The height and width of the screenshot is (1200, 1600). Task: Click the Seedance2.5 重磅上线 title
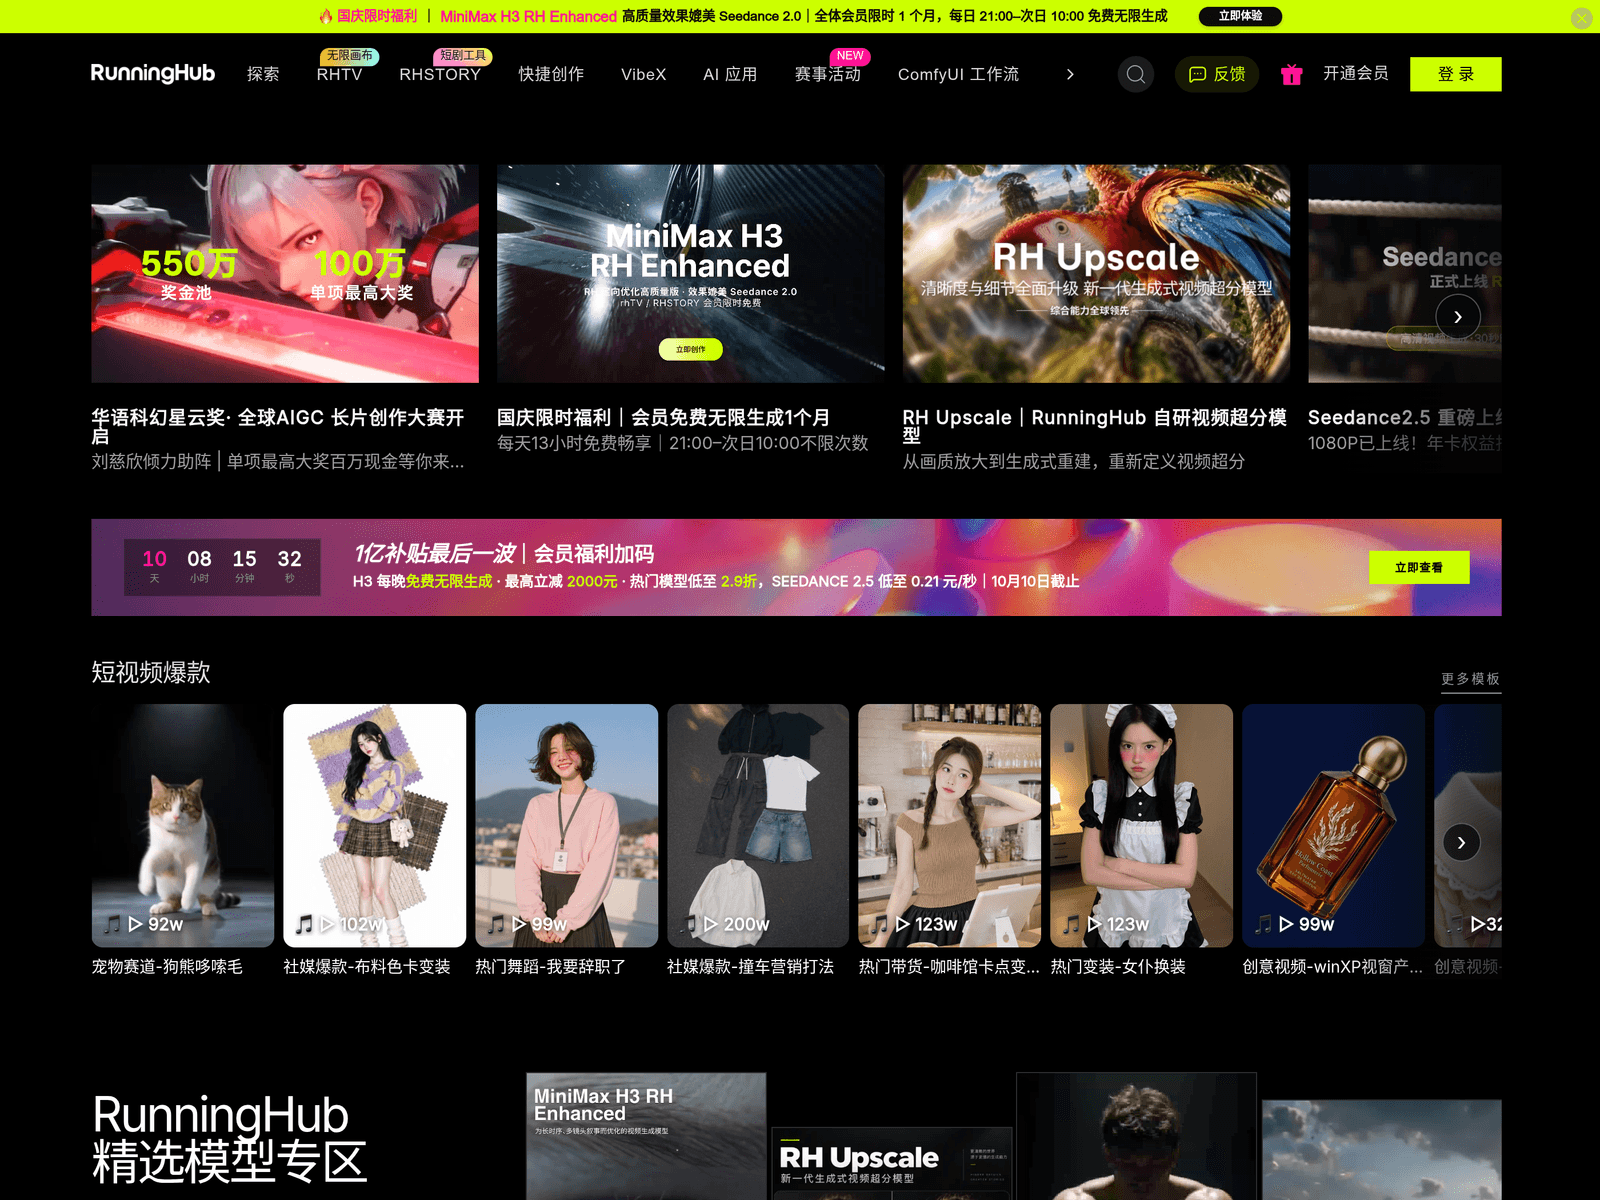pos(1404,417)
